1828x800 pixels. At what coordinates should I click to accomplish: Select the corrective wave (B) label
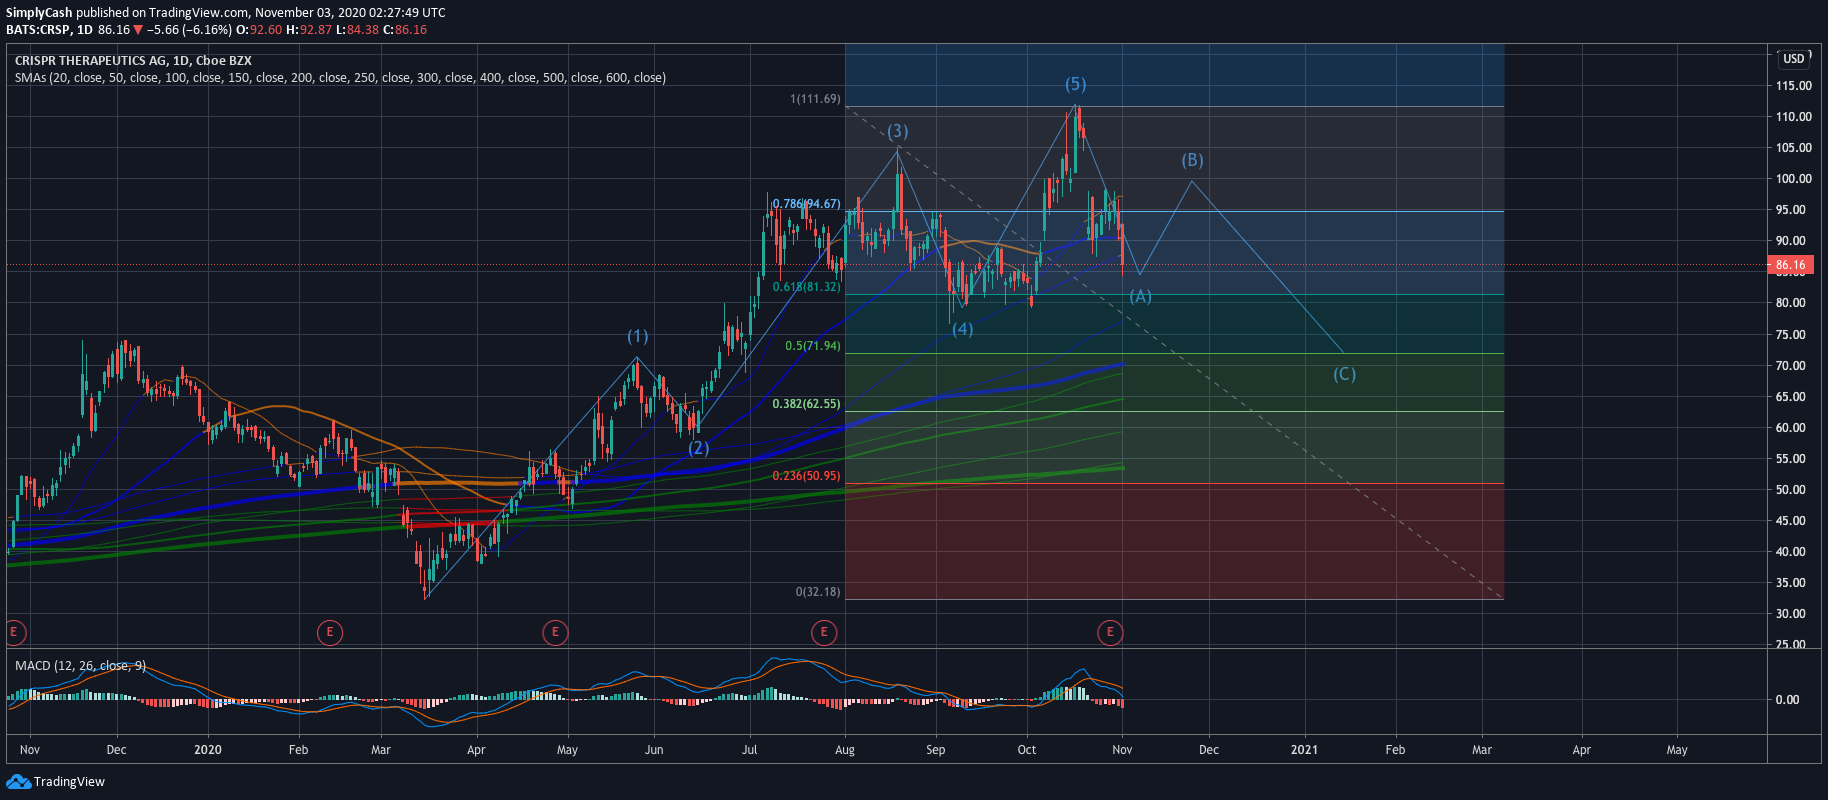coord(1192,160)
